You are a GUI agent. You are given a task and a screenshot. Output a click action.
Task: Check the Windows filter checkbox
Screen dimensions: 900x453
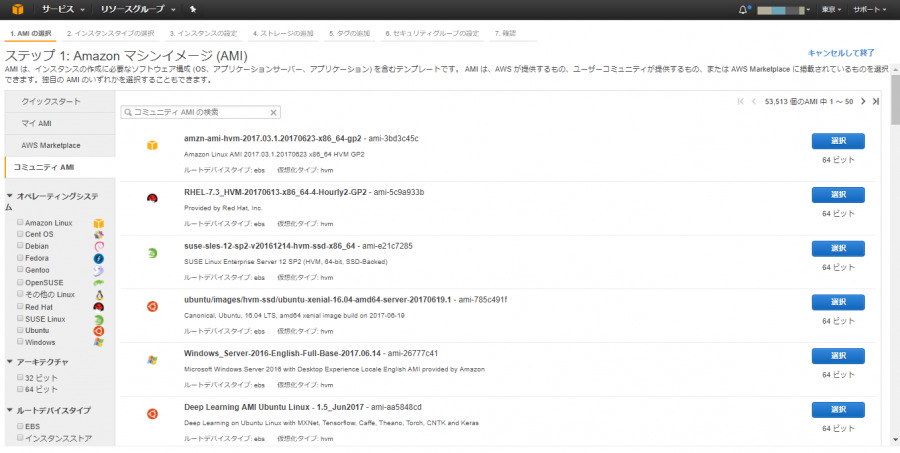tap(20, 342)
